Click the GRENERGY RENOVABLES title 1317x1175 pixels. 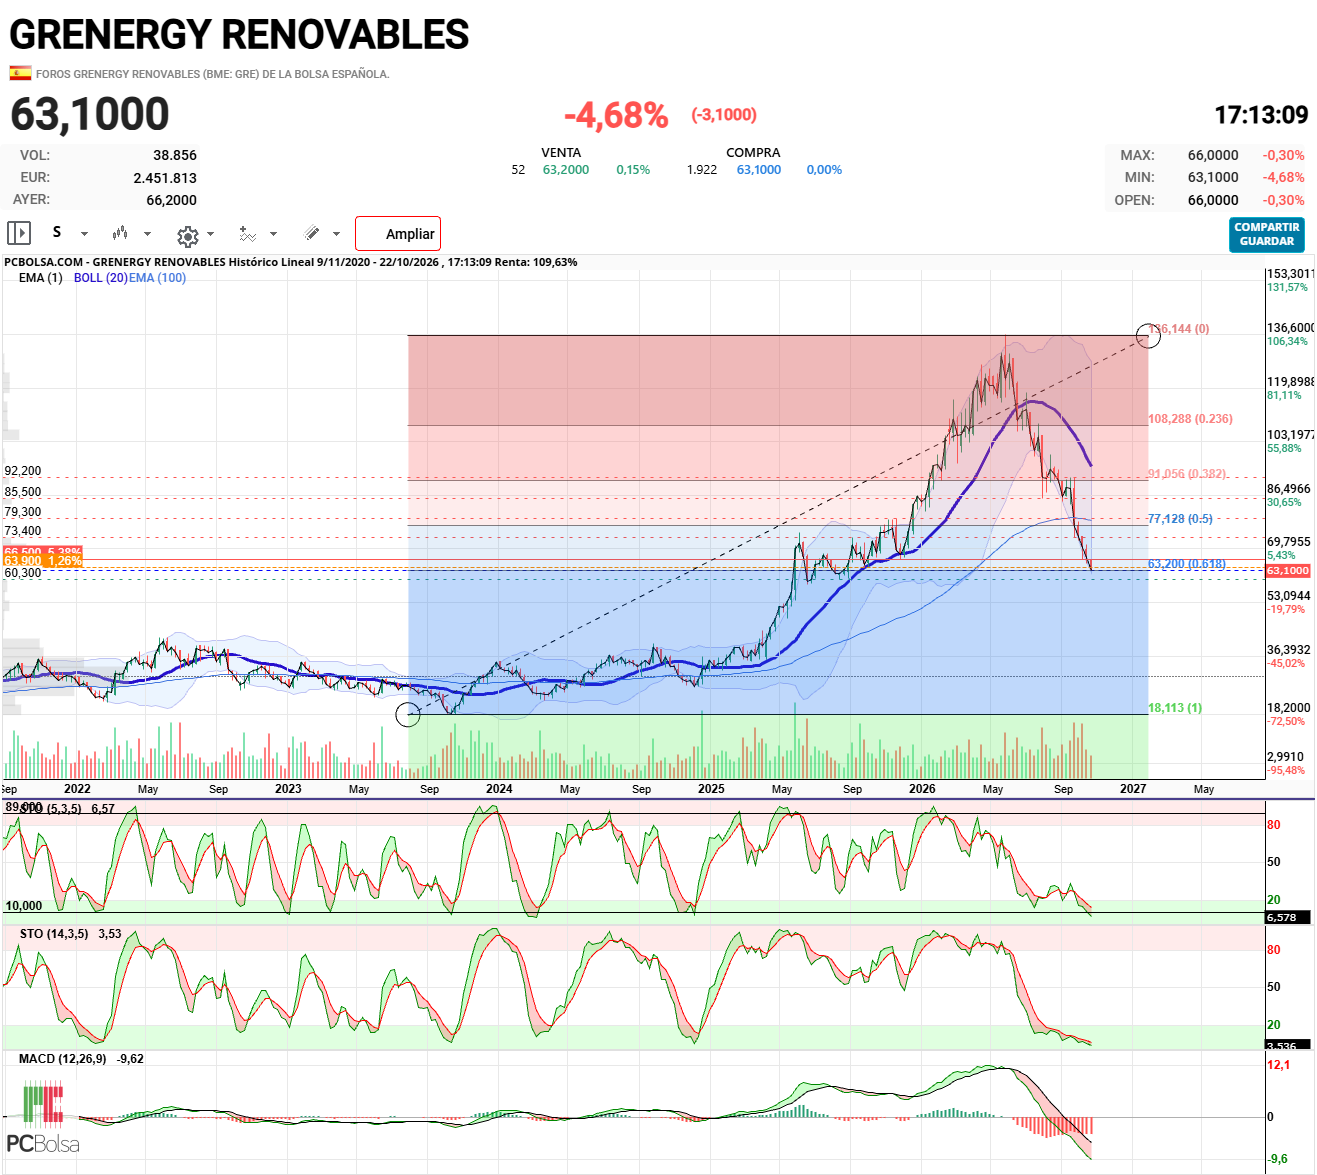click(x=239, y=35)
